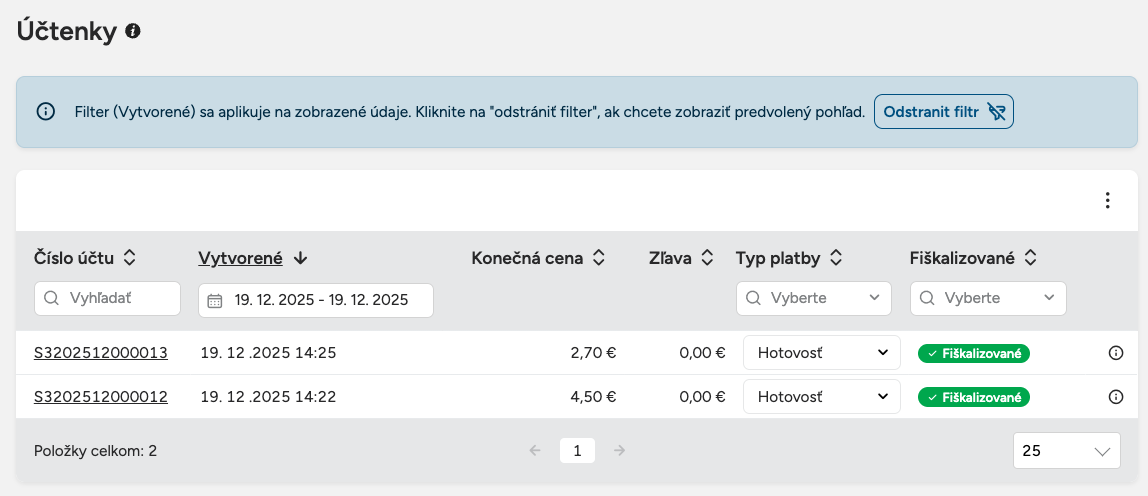This screenshot has width=1148, height=496.
Task: Open receipt S3202512000013 link
Action: (x=101, y=353)
